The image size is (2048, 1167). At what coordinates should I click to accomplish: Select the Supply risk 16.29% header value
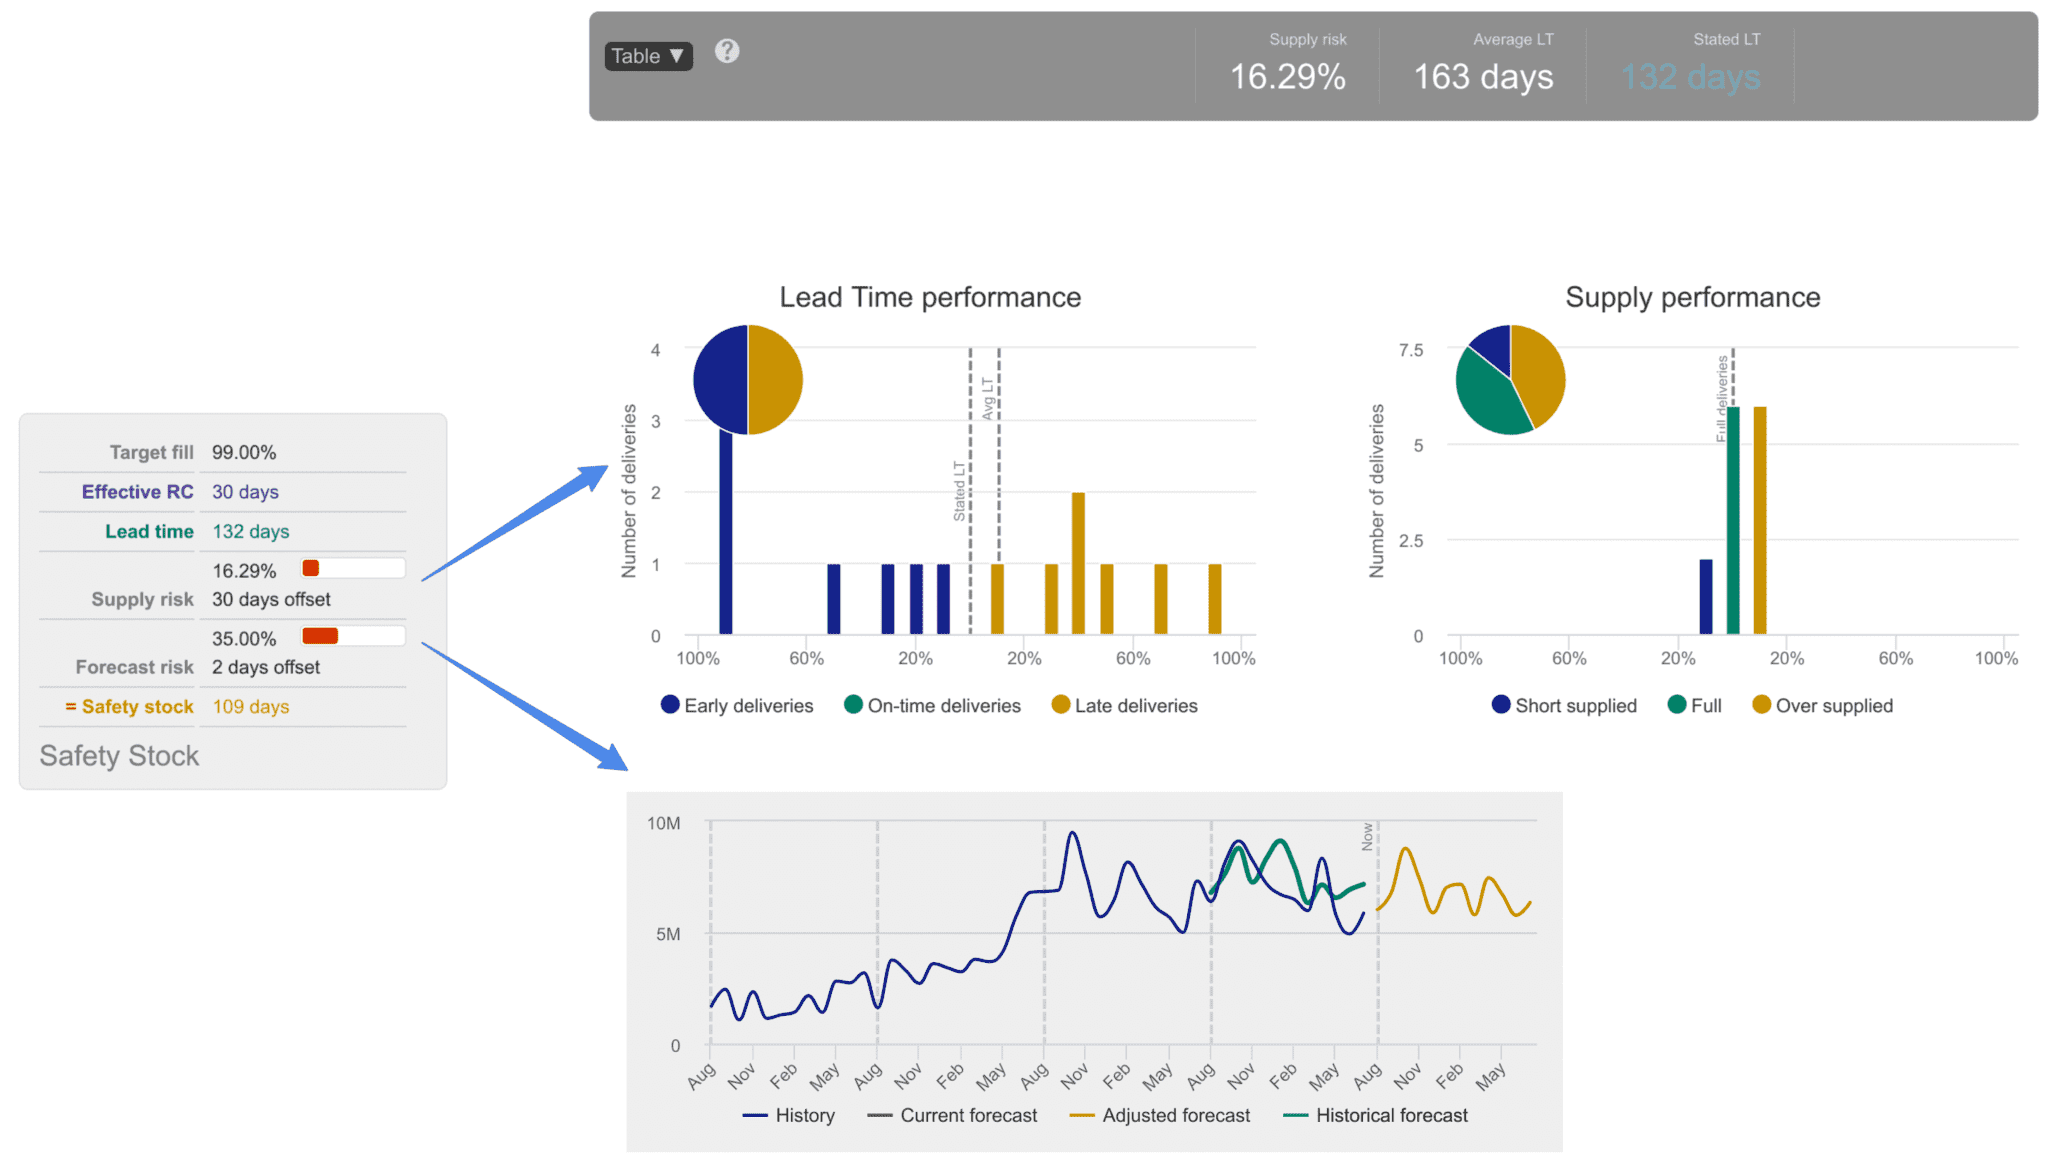pos(1287,77)
